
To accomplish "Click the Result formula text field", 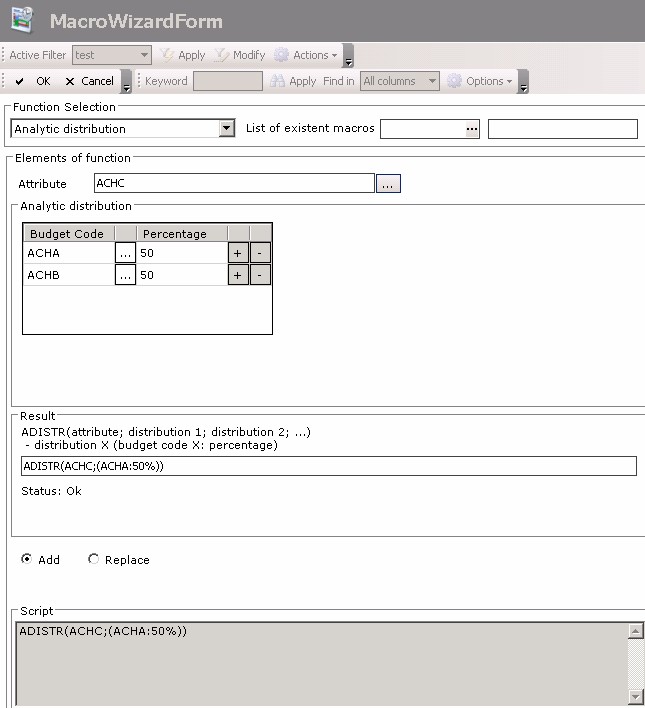I will click(x=328, y=466).
